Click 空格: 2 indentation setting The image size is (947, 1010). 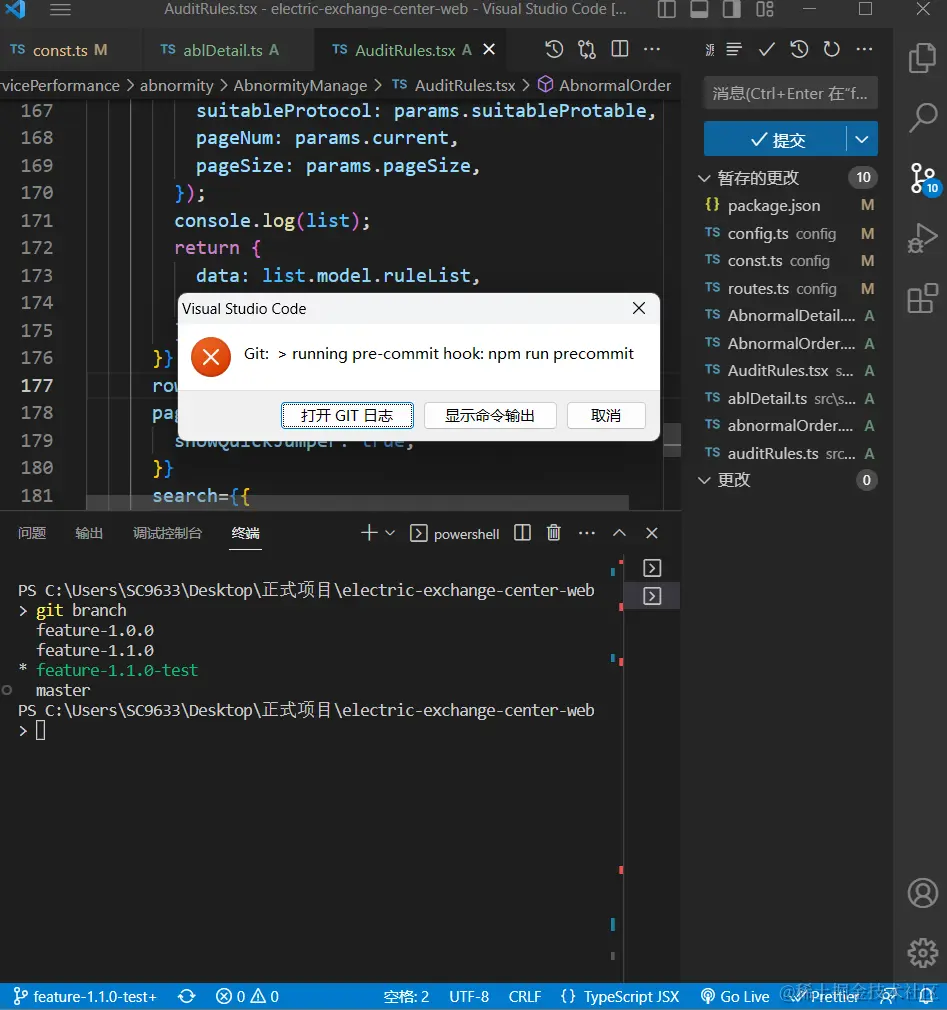coord(407,996)
